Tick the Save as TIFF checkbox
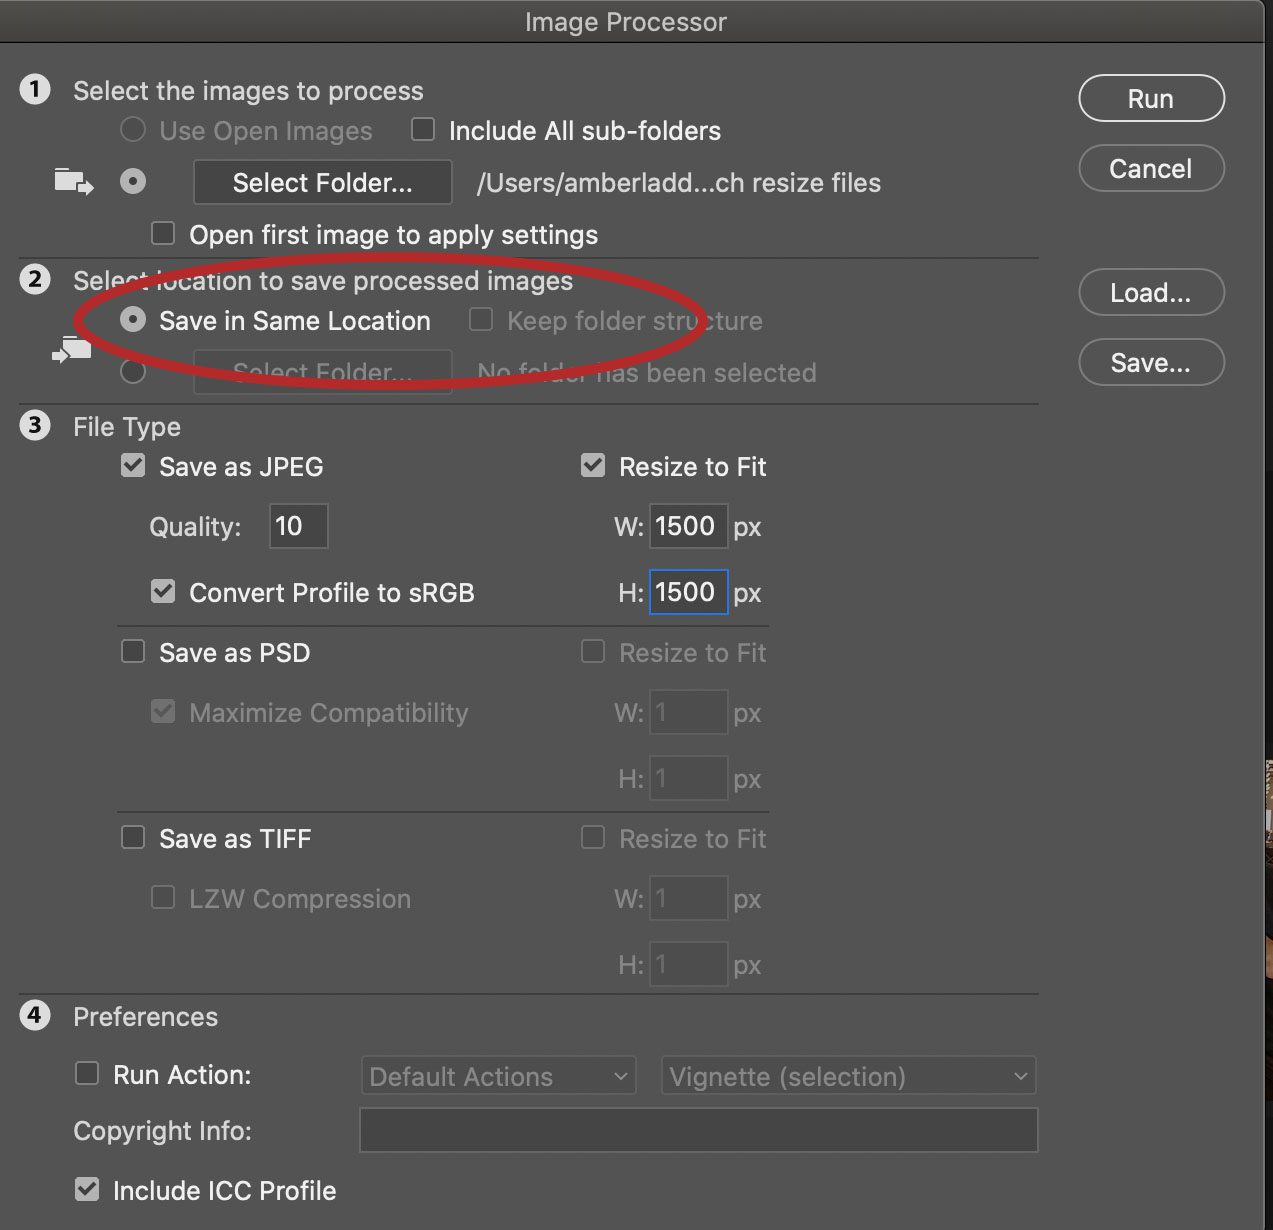This screenshot has width=1273, height=1230. point(133,838)
